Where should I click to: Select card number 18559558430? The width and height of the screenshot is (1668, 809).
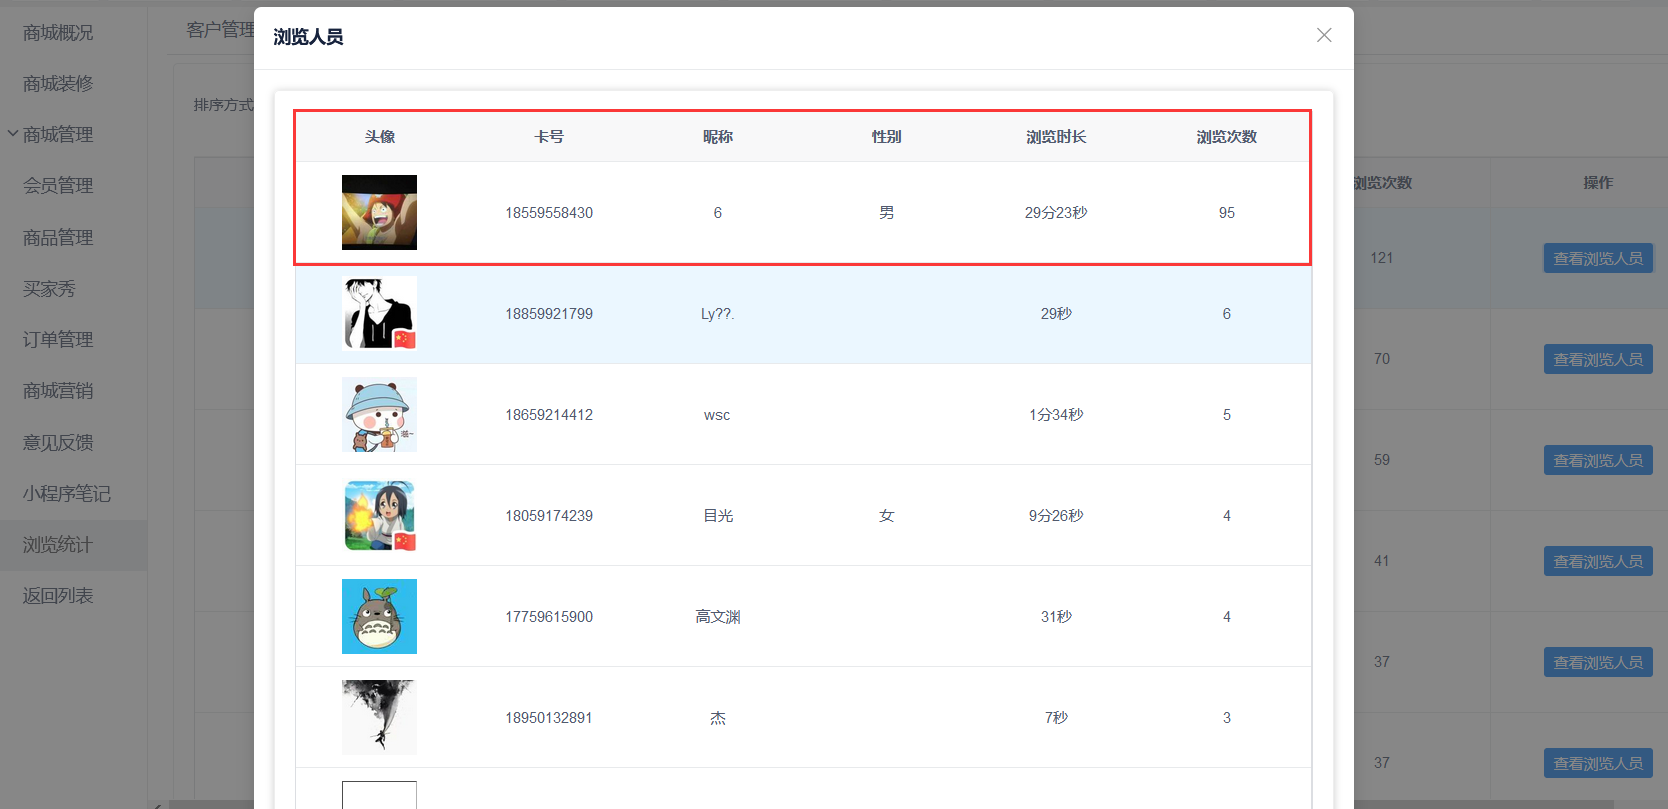point(549,213)
